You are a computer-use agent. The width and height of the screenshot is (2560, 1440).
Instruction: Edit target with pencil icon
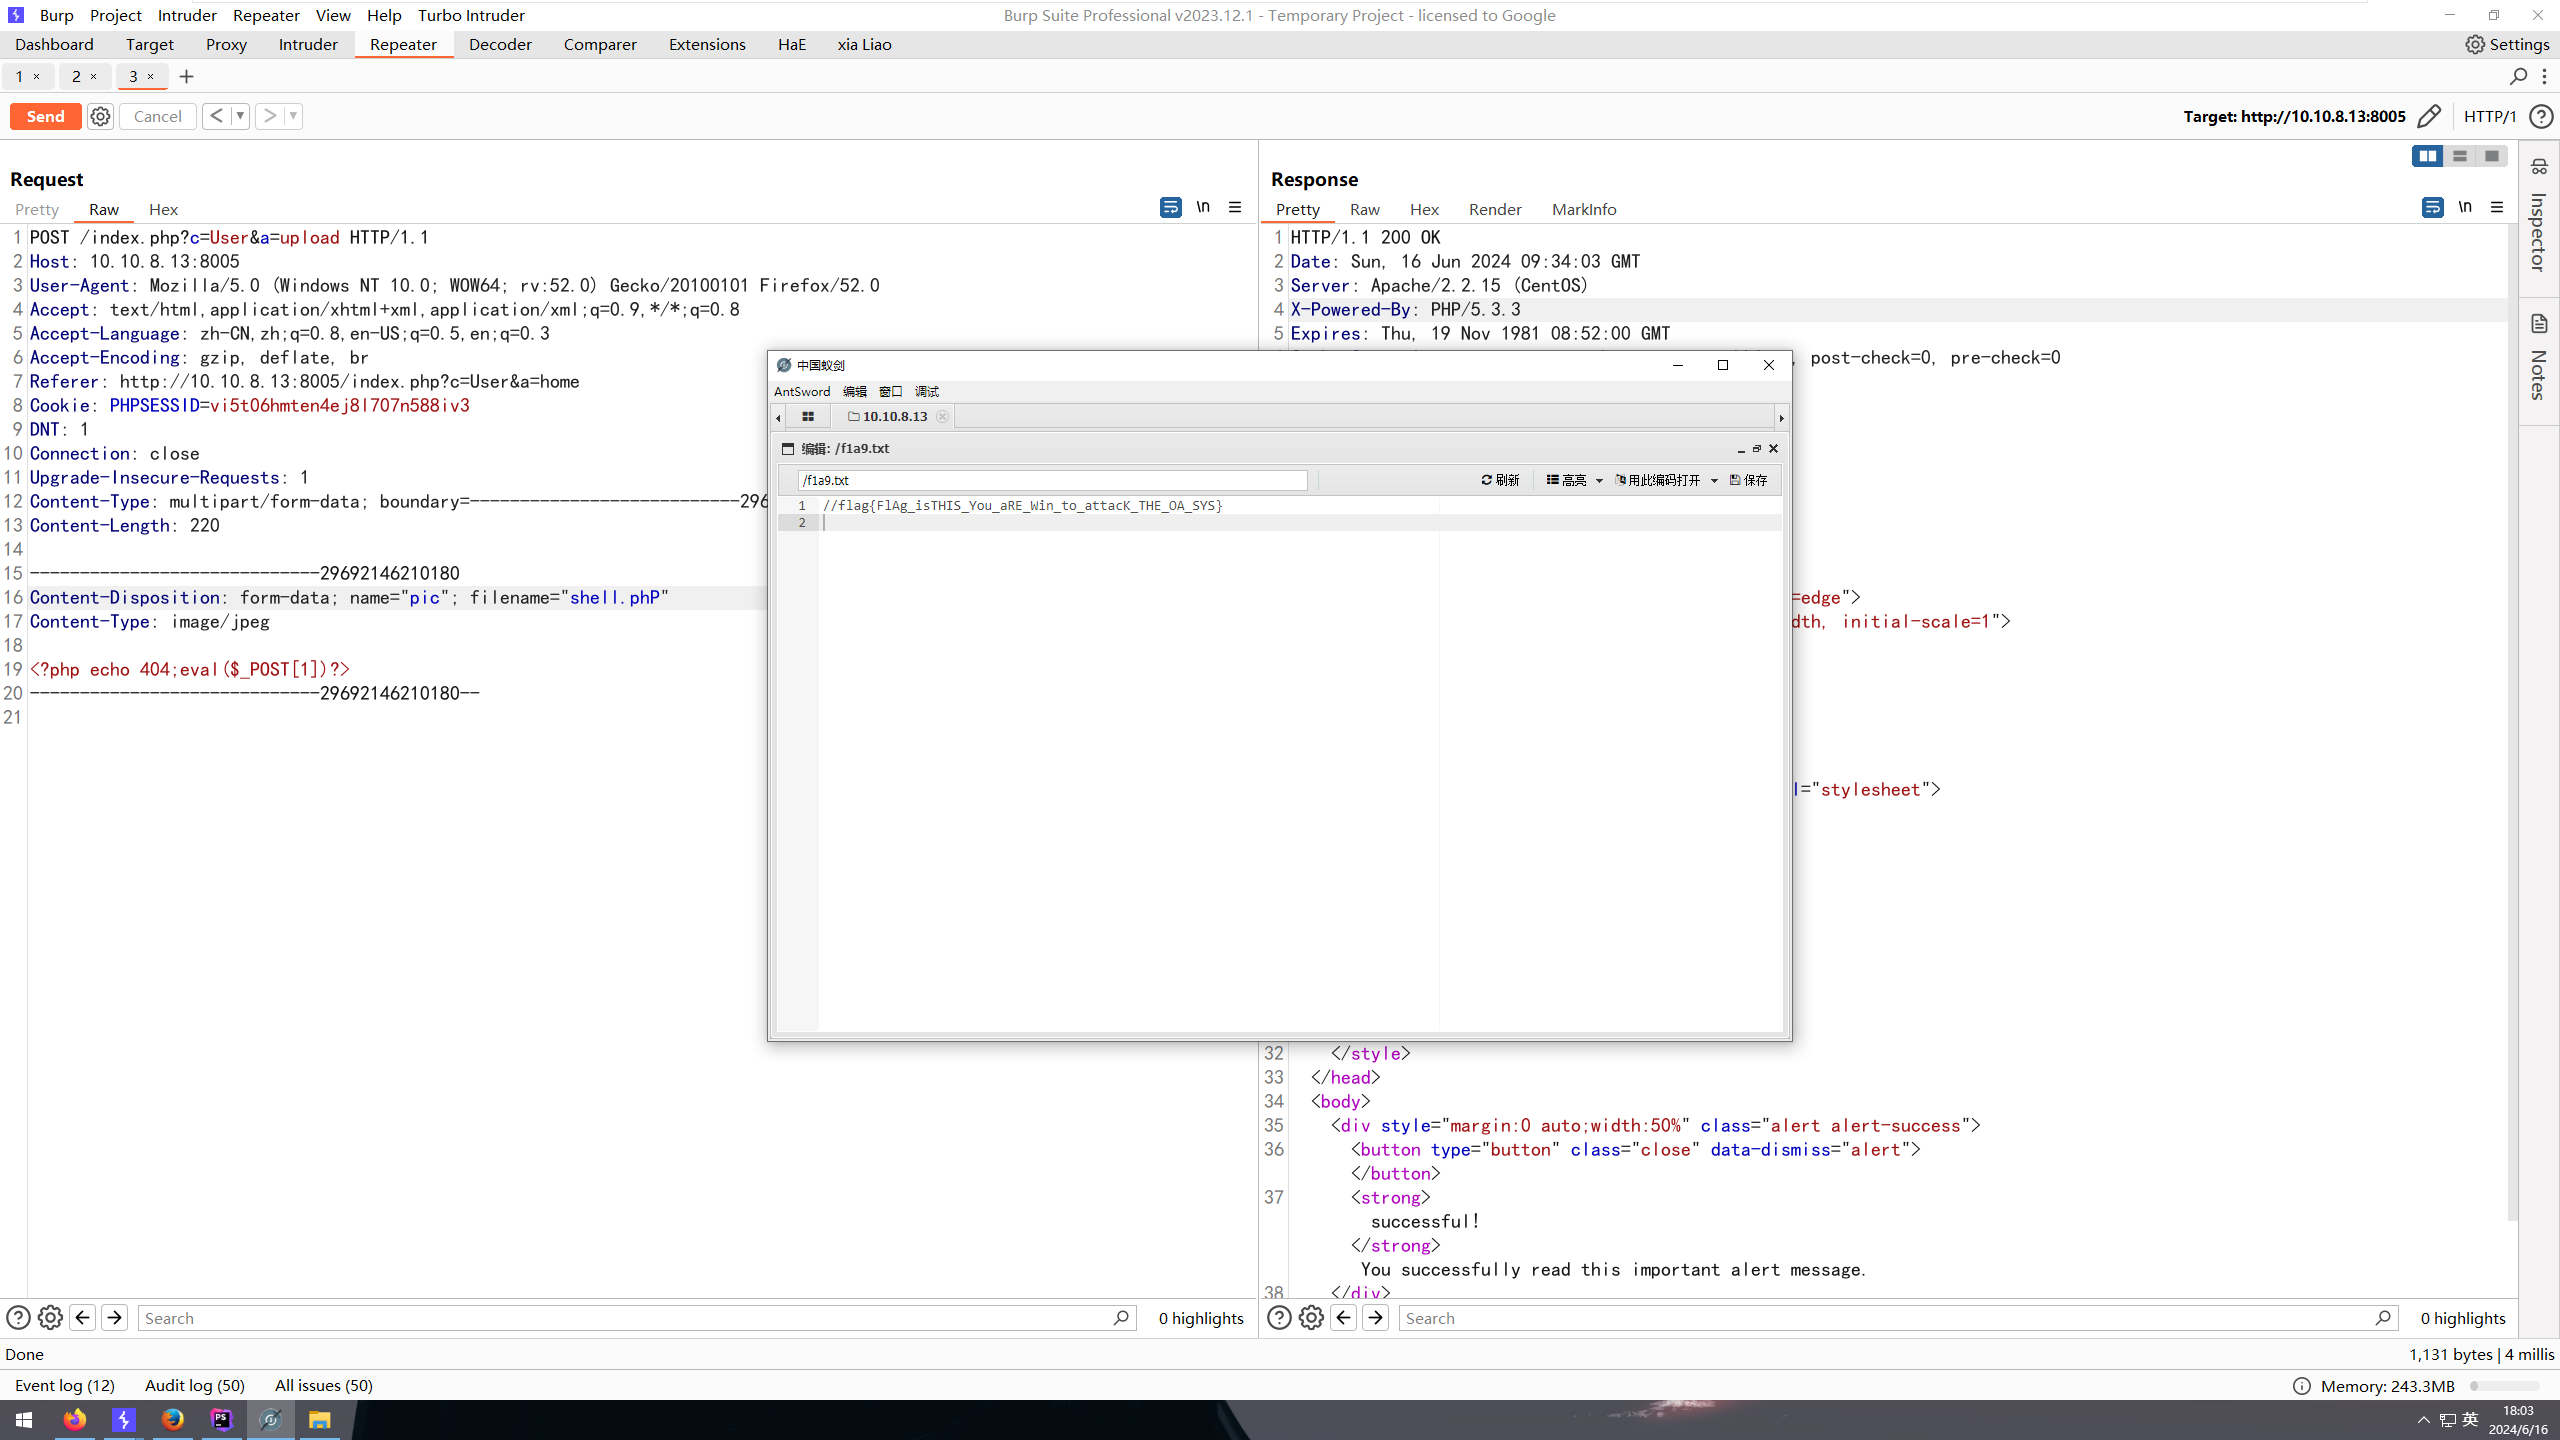click(x=2428, y=116)
